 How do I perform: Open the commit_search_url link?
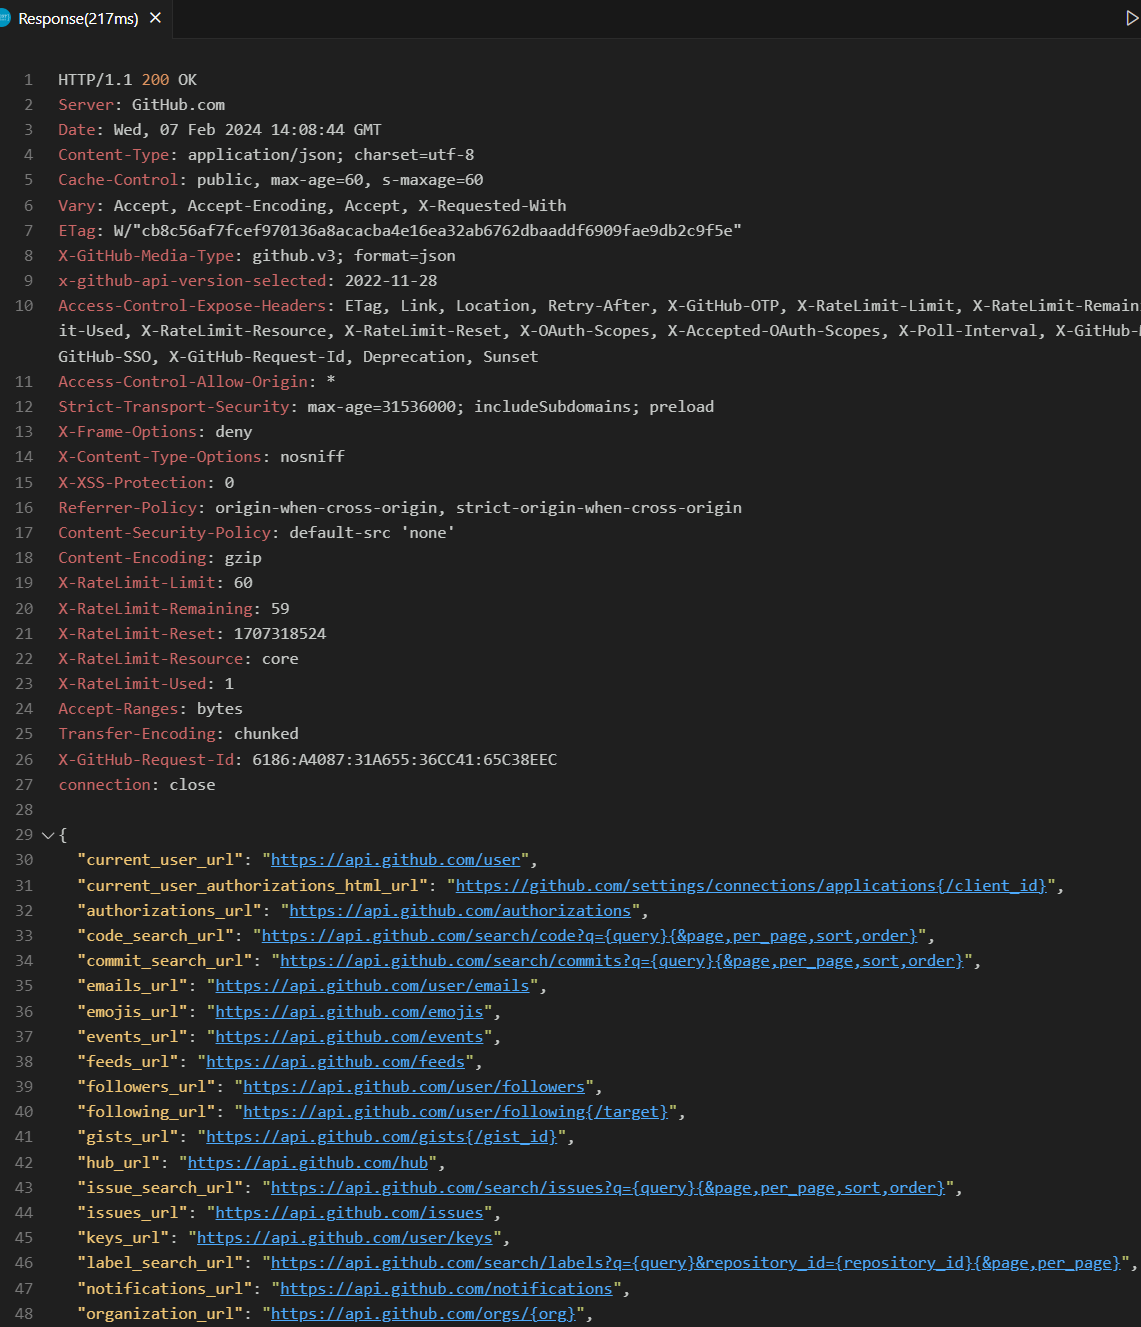[622, 961]
